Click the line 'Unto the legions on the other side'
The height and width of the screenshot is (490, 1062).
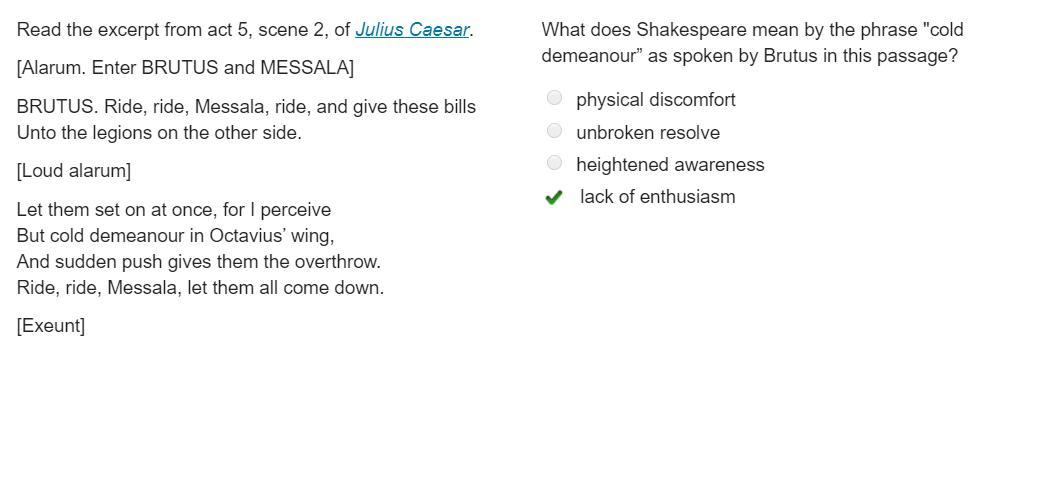(x=159, y=133)
